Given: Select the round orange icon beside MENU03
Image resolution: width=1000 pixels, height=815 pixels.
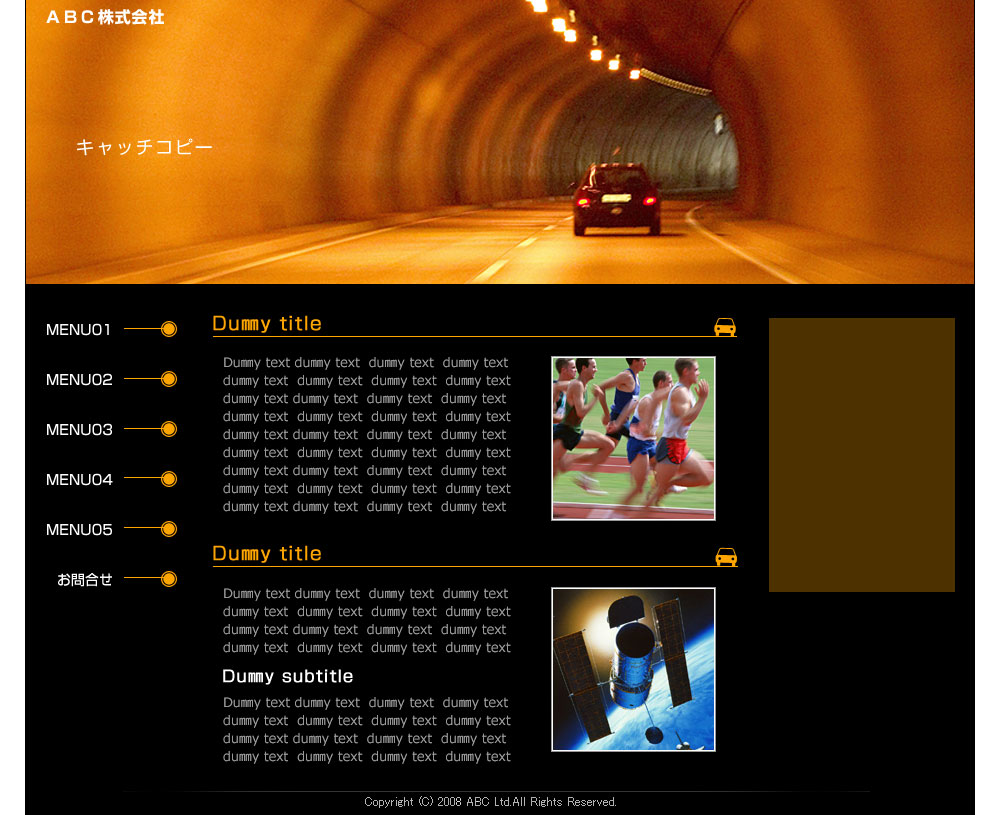Looking at the screenshot, I should click(169, 429).
